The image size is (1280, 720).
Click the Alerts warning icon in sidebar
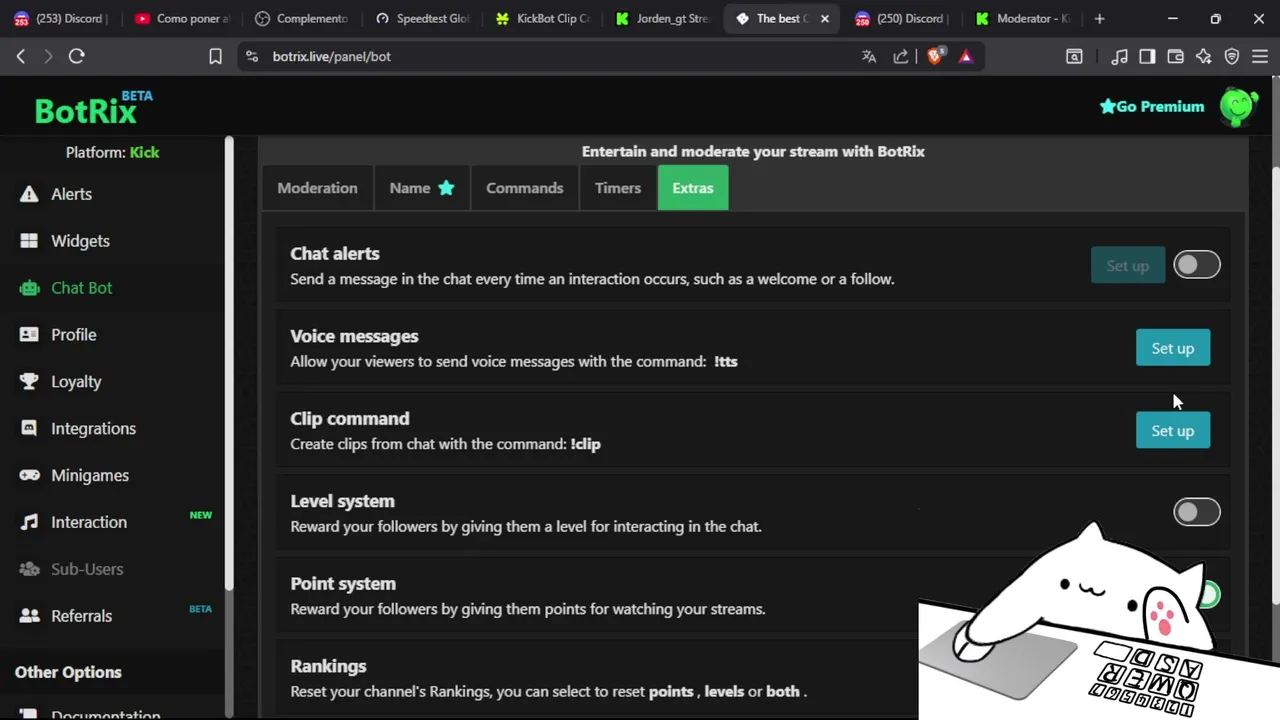29,194
